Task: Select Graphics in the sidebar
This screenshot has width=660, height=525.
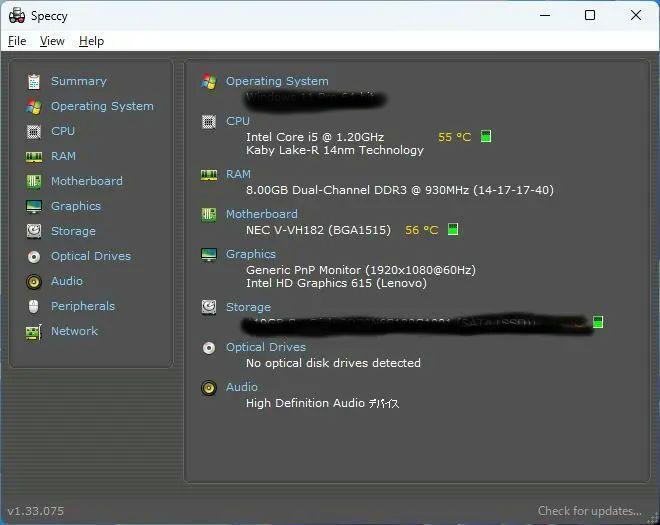Action: click(x=76, y=206)
